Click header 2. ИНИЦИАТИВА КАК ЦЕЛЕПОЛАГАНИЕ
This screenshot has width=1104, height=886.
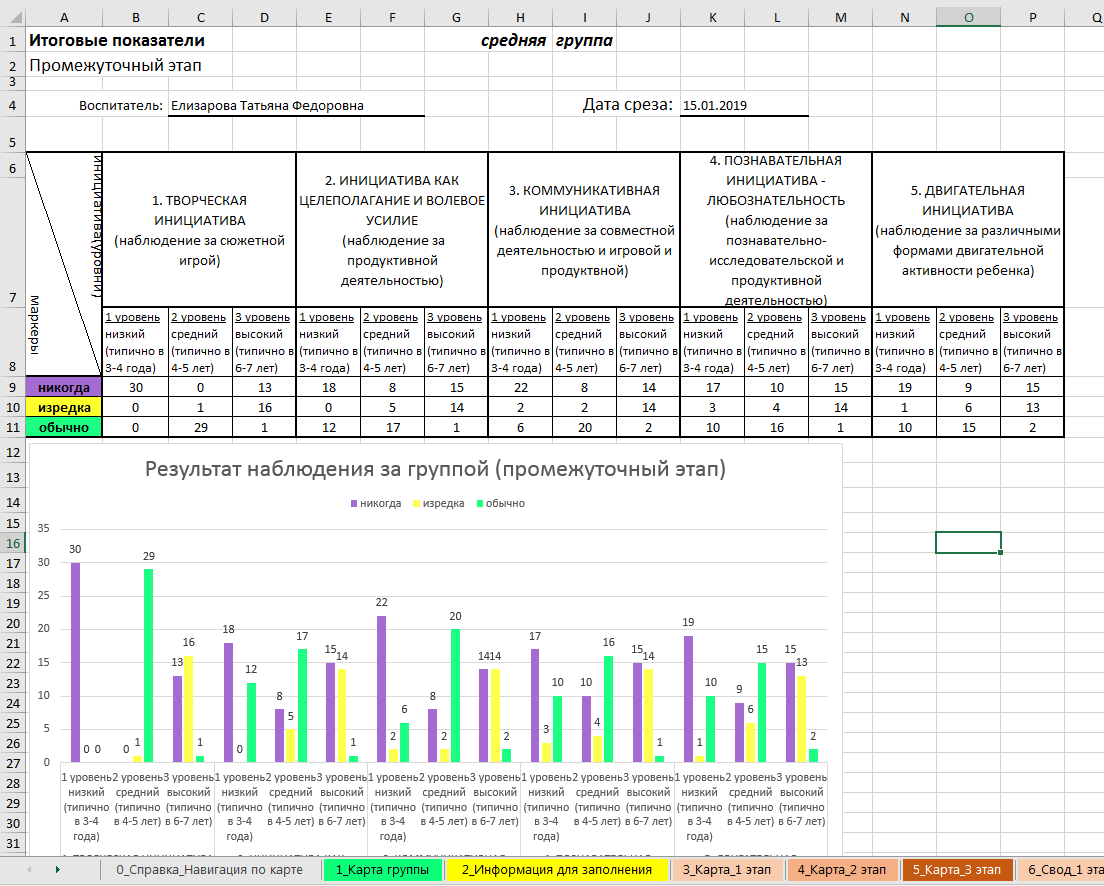392,230
